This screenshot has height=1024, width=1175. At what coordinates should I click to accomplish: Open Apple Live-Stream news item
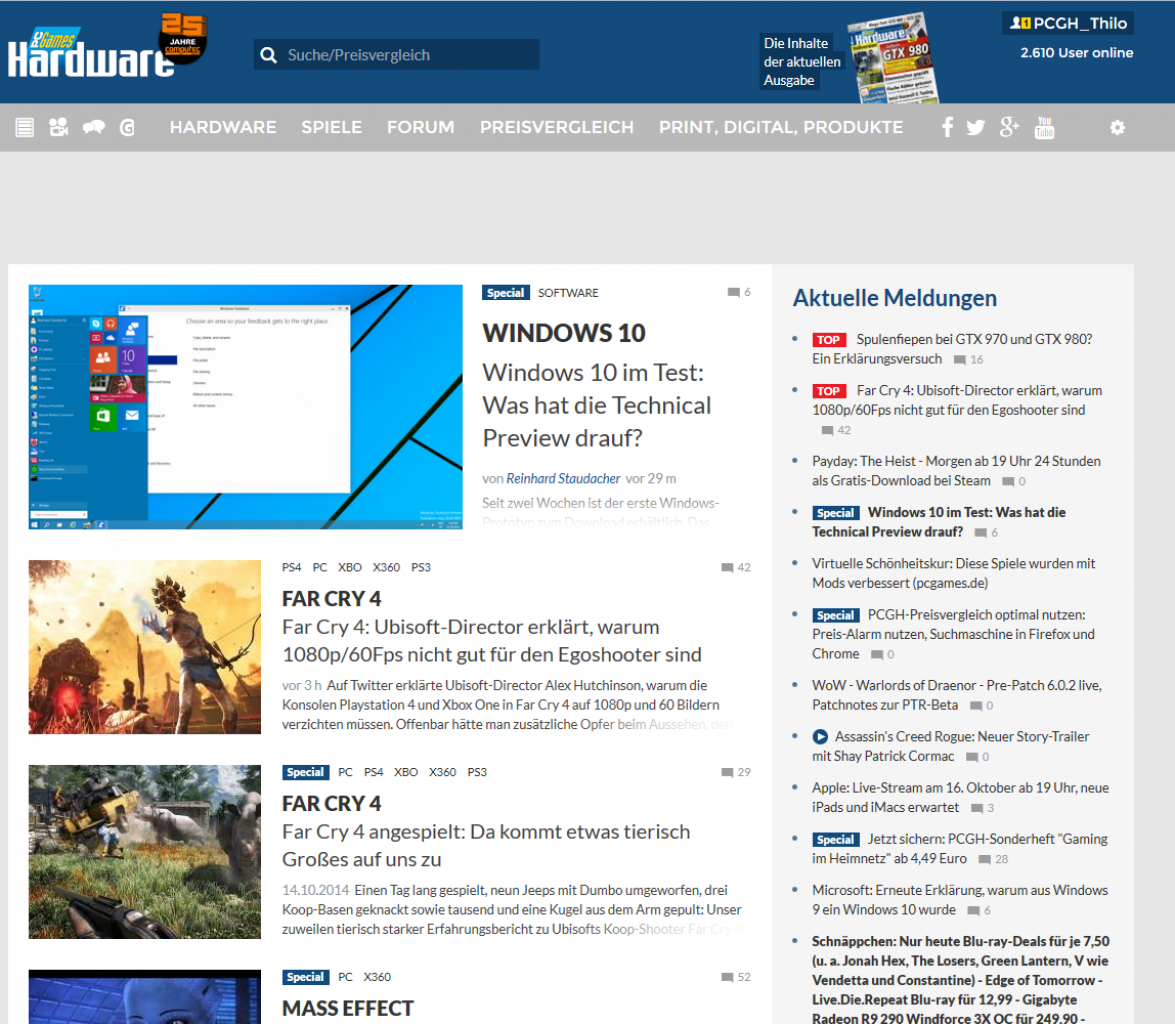[961, 798]
